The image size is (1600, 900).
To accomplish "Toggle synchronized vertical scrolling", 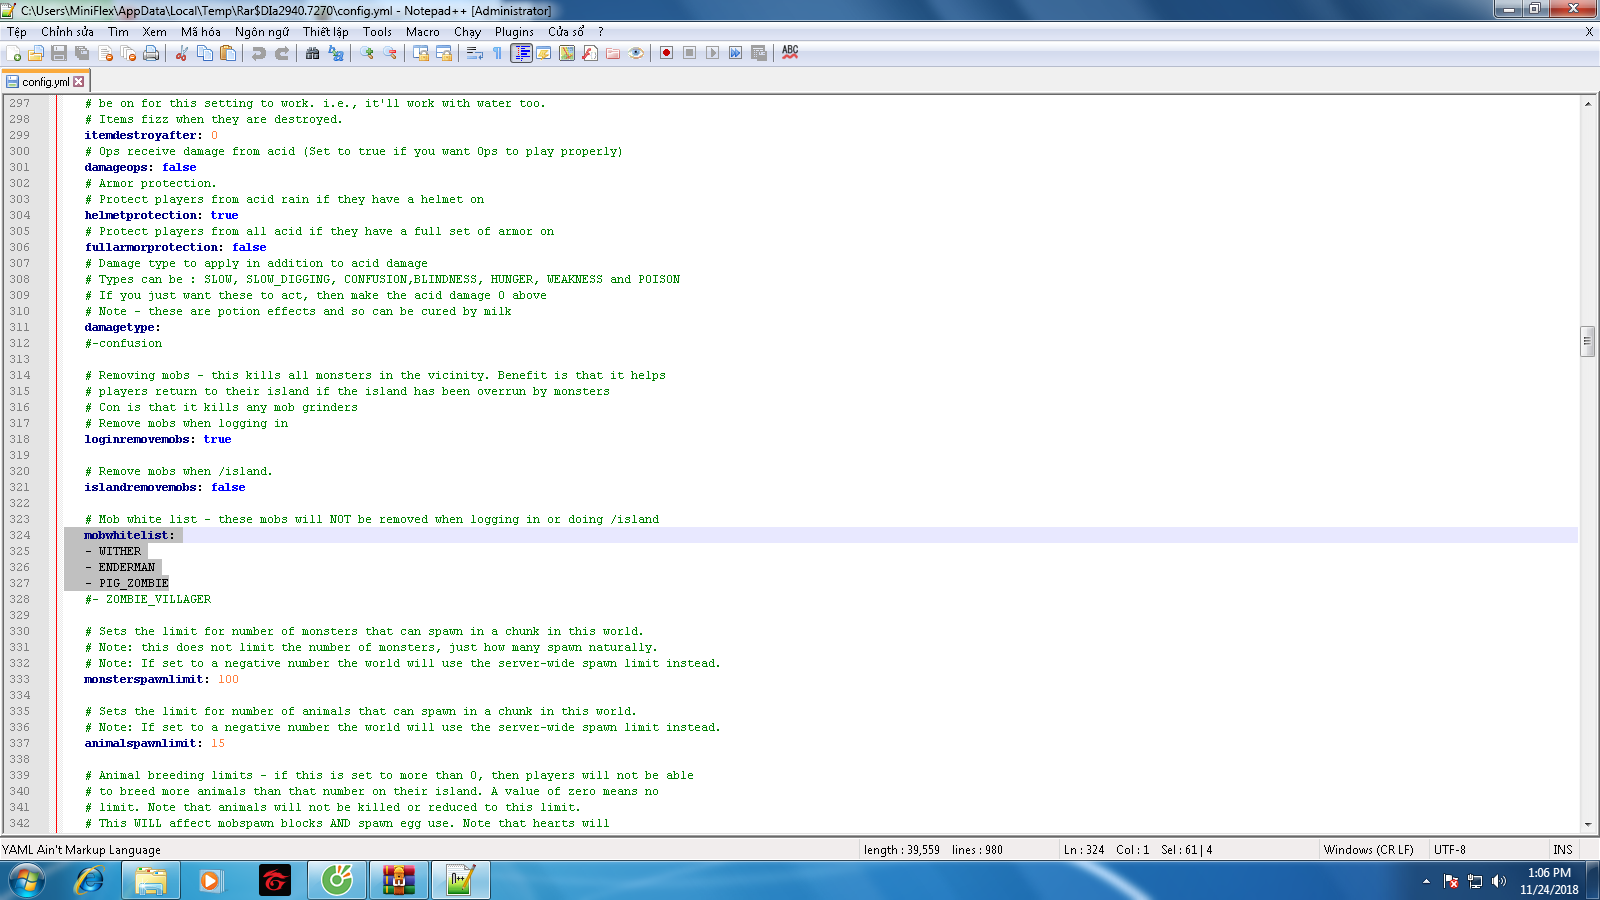I will click(421, 53).
